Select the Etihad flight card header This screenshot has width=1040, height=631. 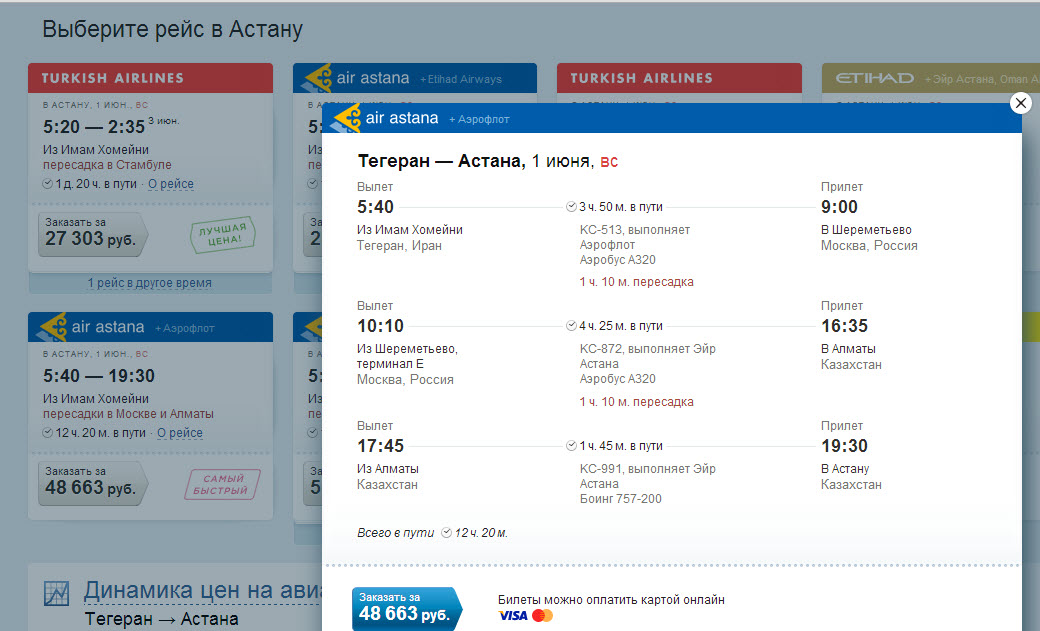tap(930, 78)
